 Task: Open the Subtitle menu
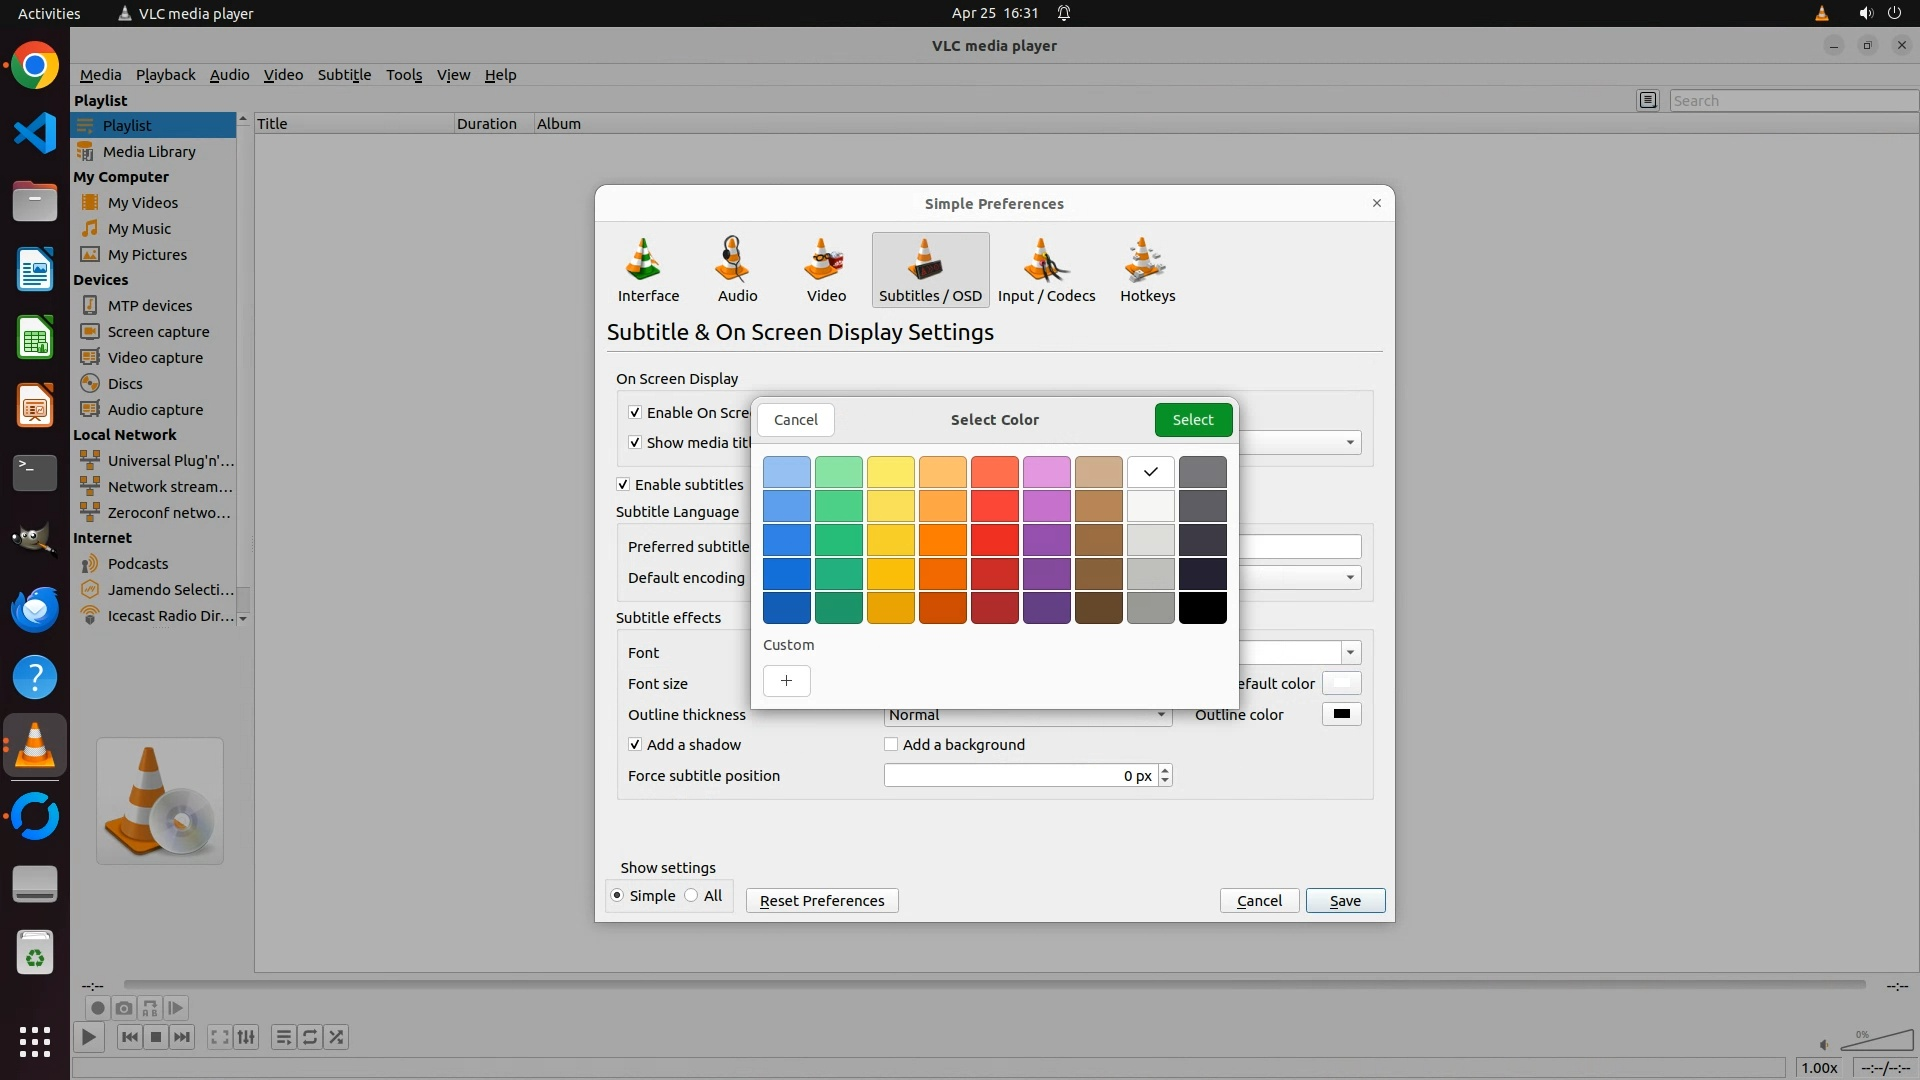[344, 75]
